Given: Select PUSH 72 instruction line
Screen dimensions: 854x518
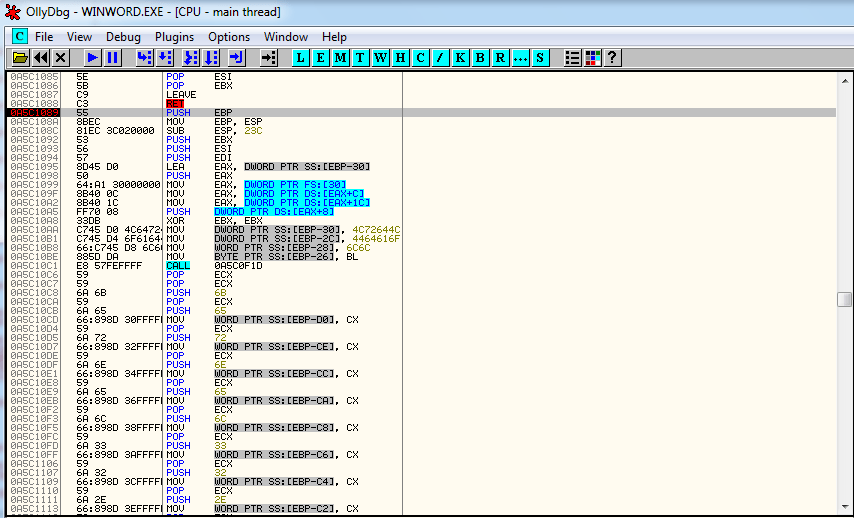Looking at the screenshot, I should (x=423, y=338).
